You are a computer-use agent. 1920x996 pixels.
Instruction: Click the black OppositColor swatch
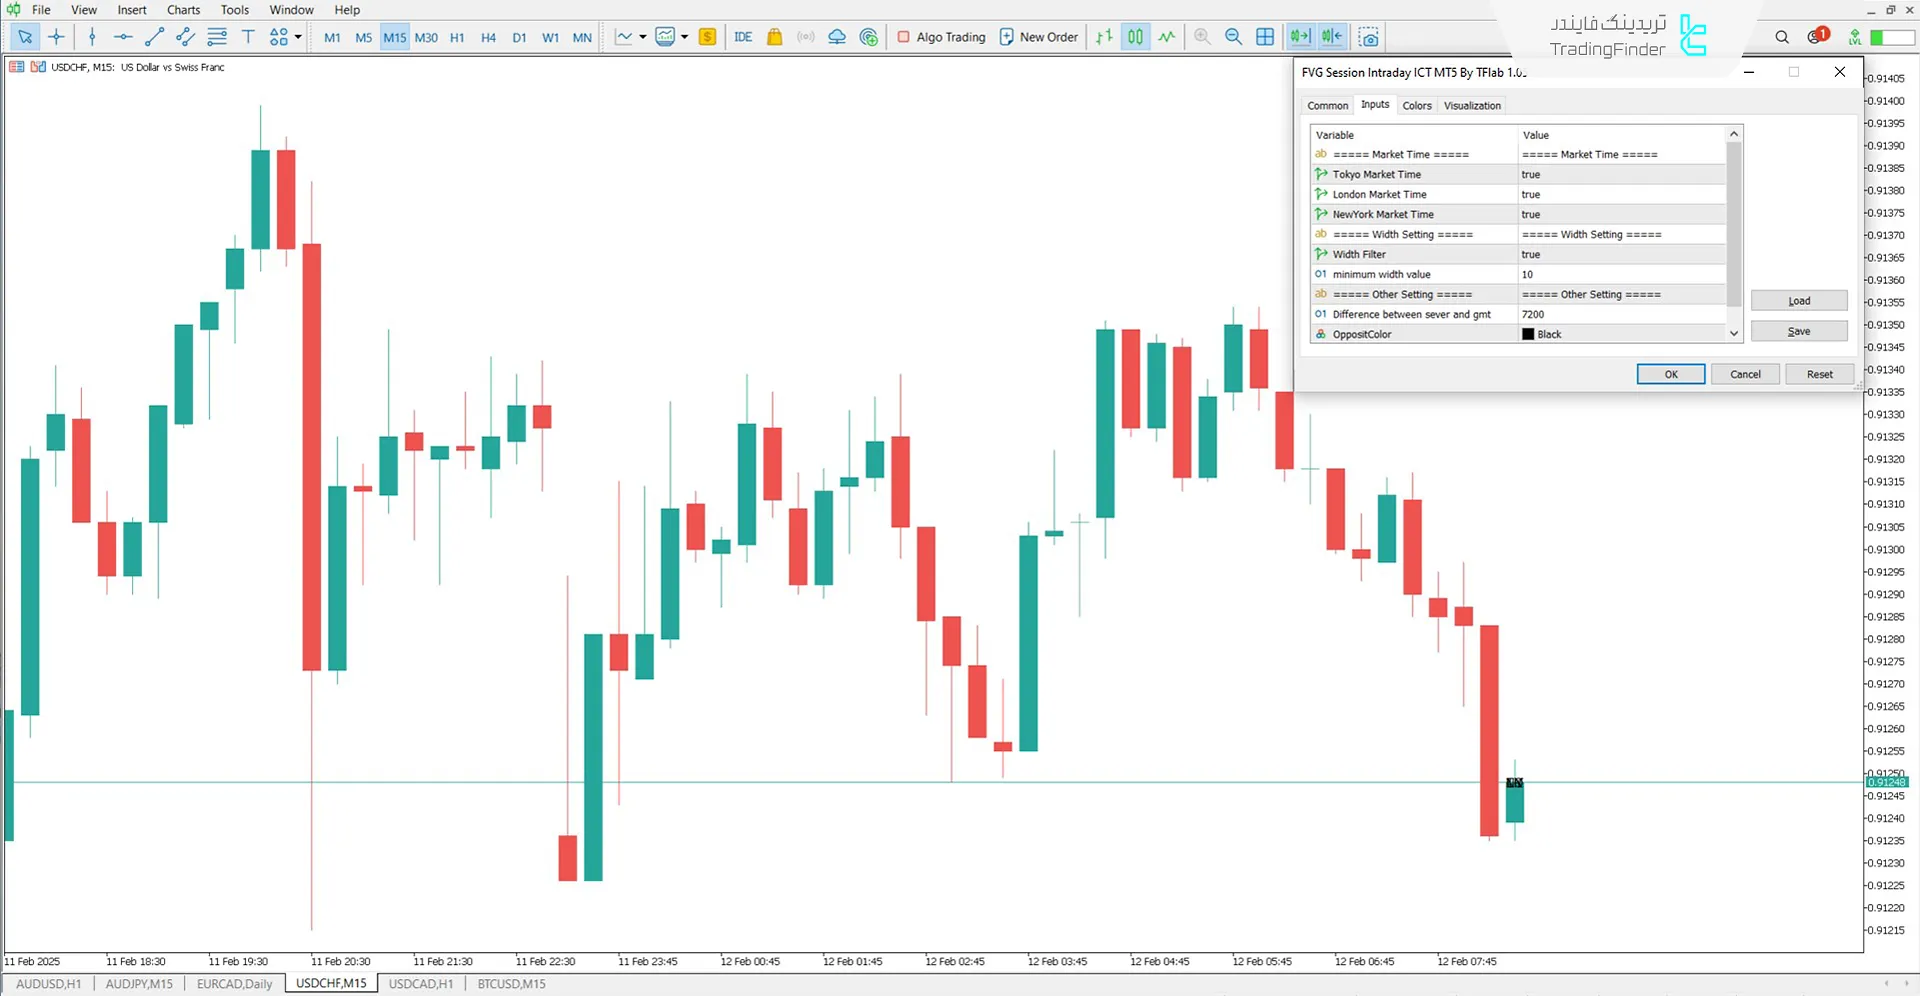[x=1527, y=334]
